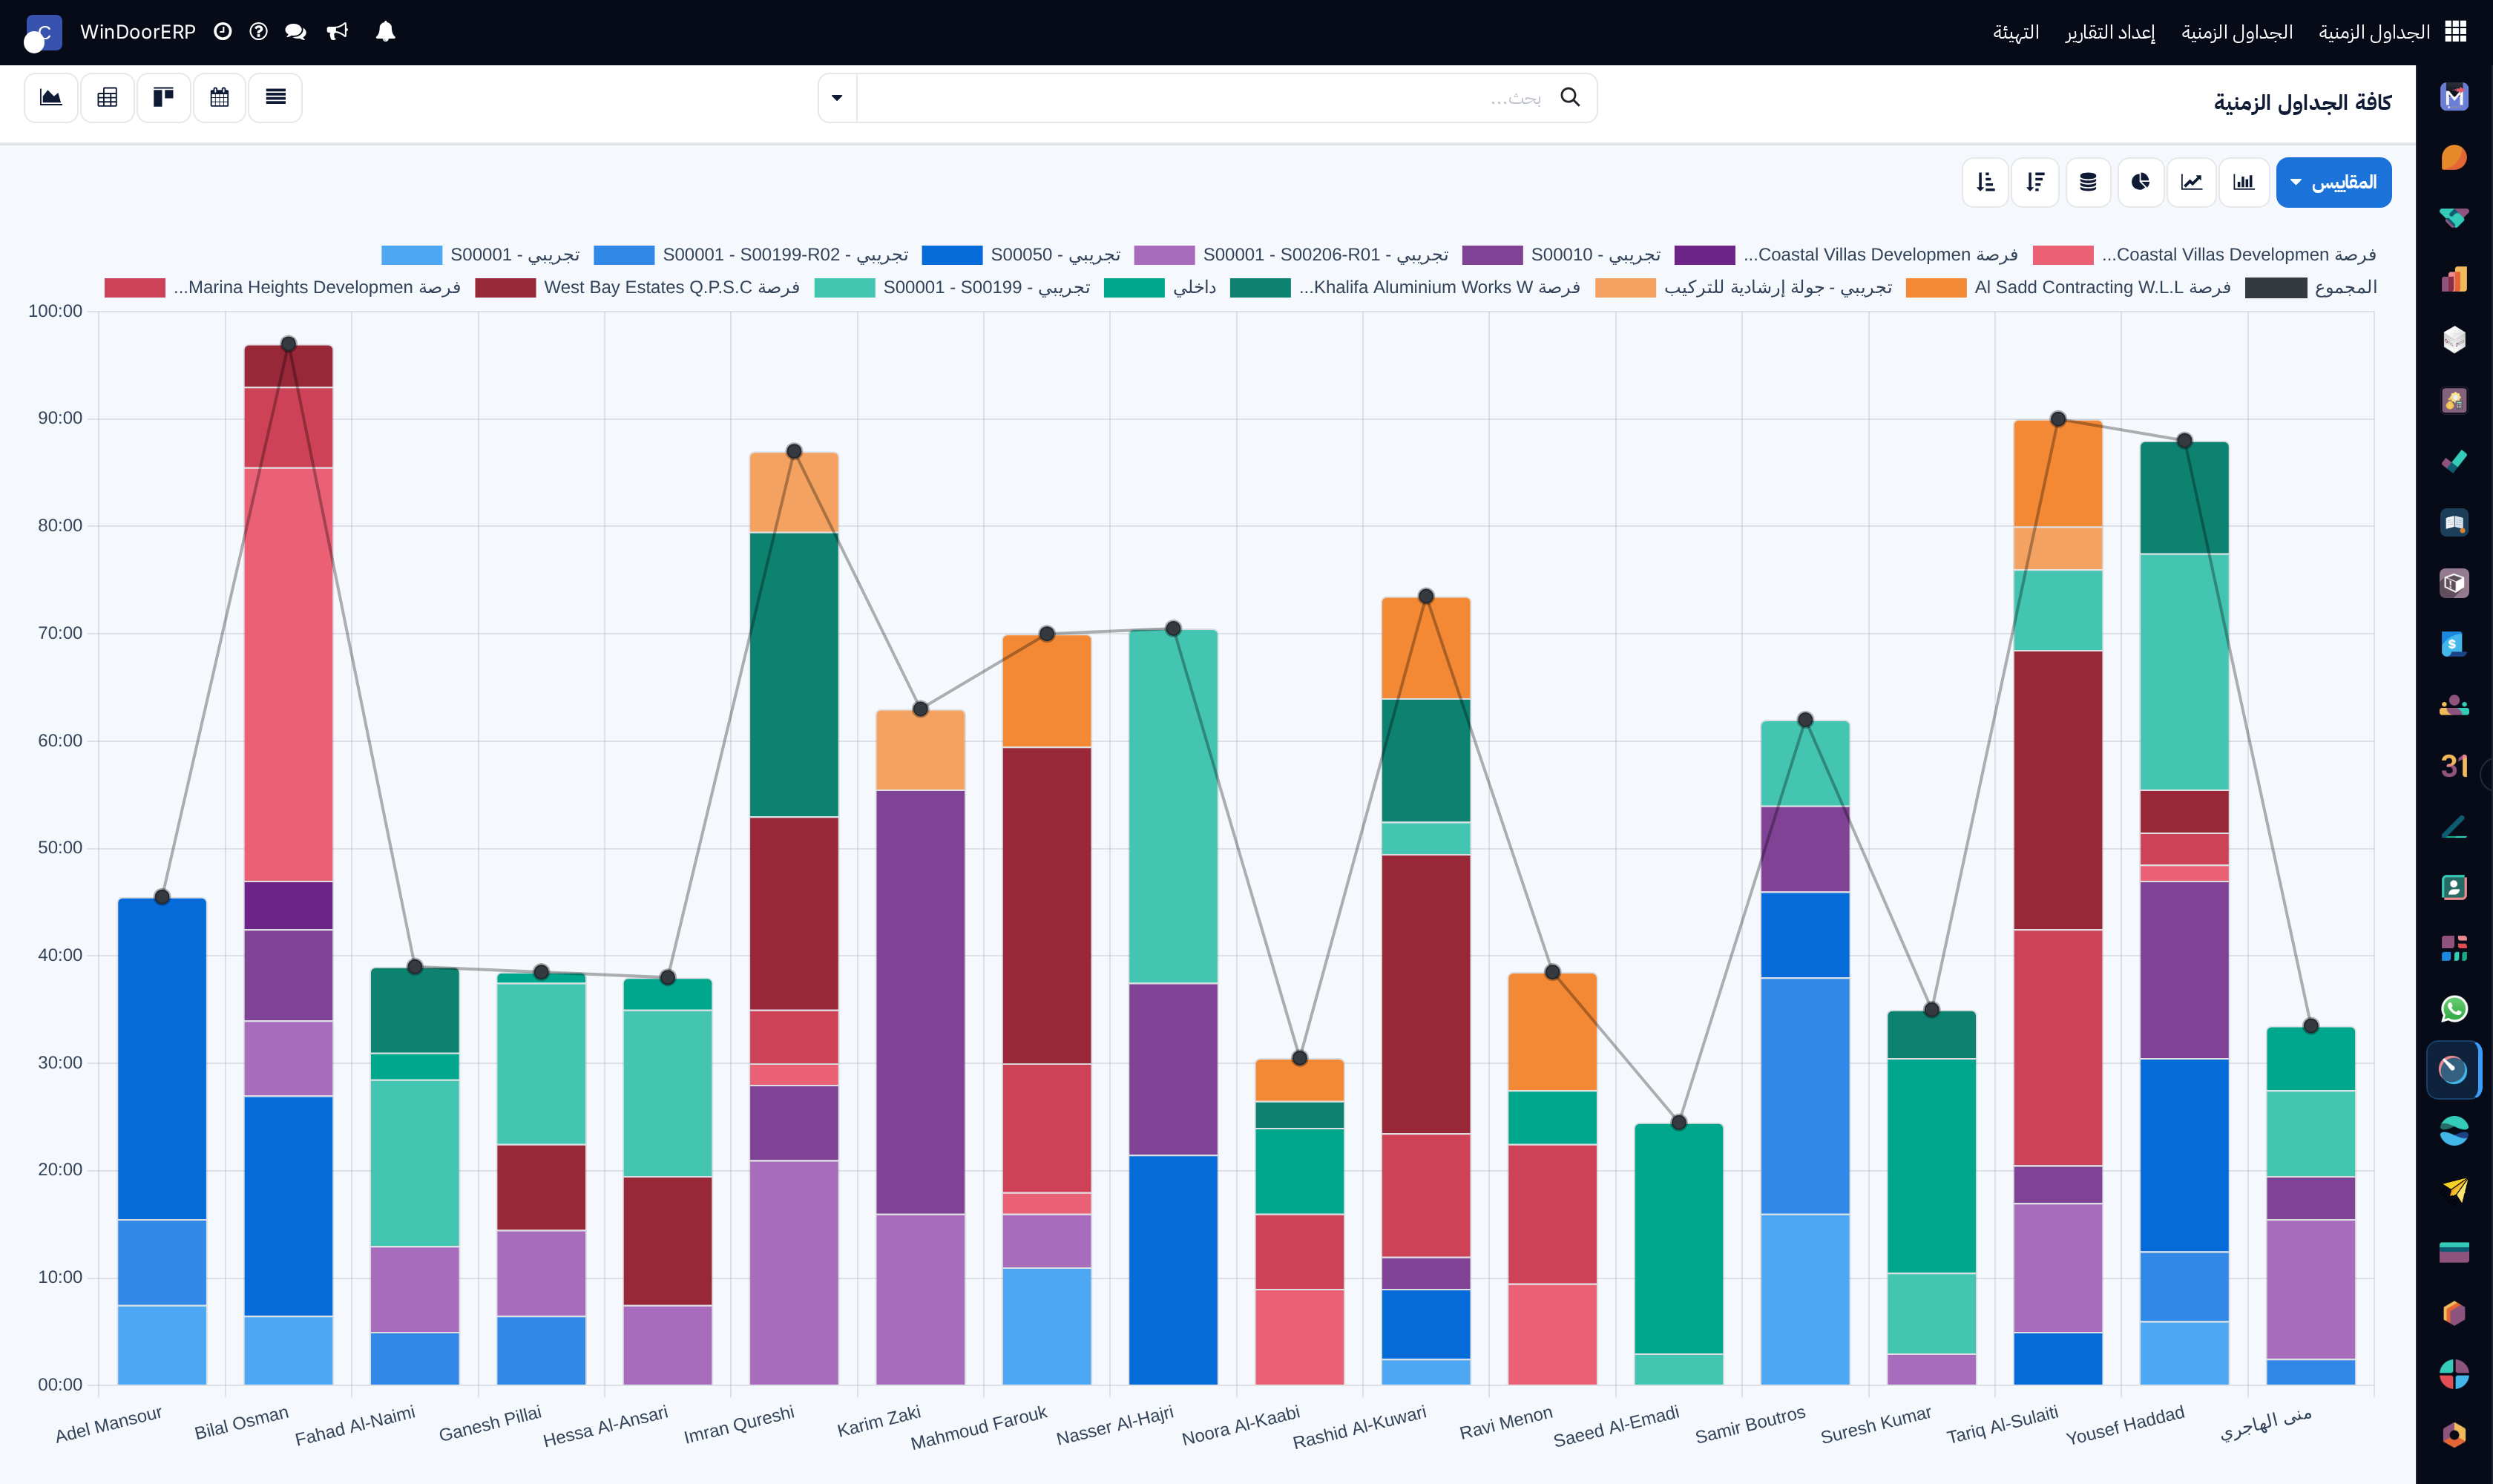Viewport: 2493px width, 1484px height.
Task: Click the pink Coastal Villas Developmen legend entry
Action: coord(2204,255)
